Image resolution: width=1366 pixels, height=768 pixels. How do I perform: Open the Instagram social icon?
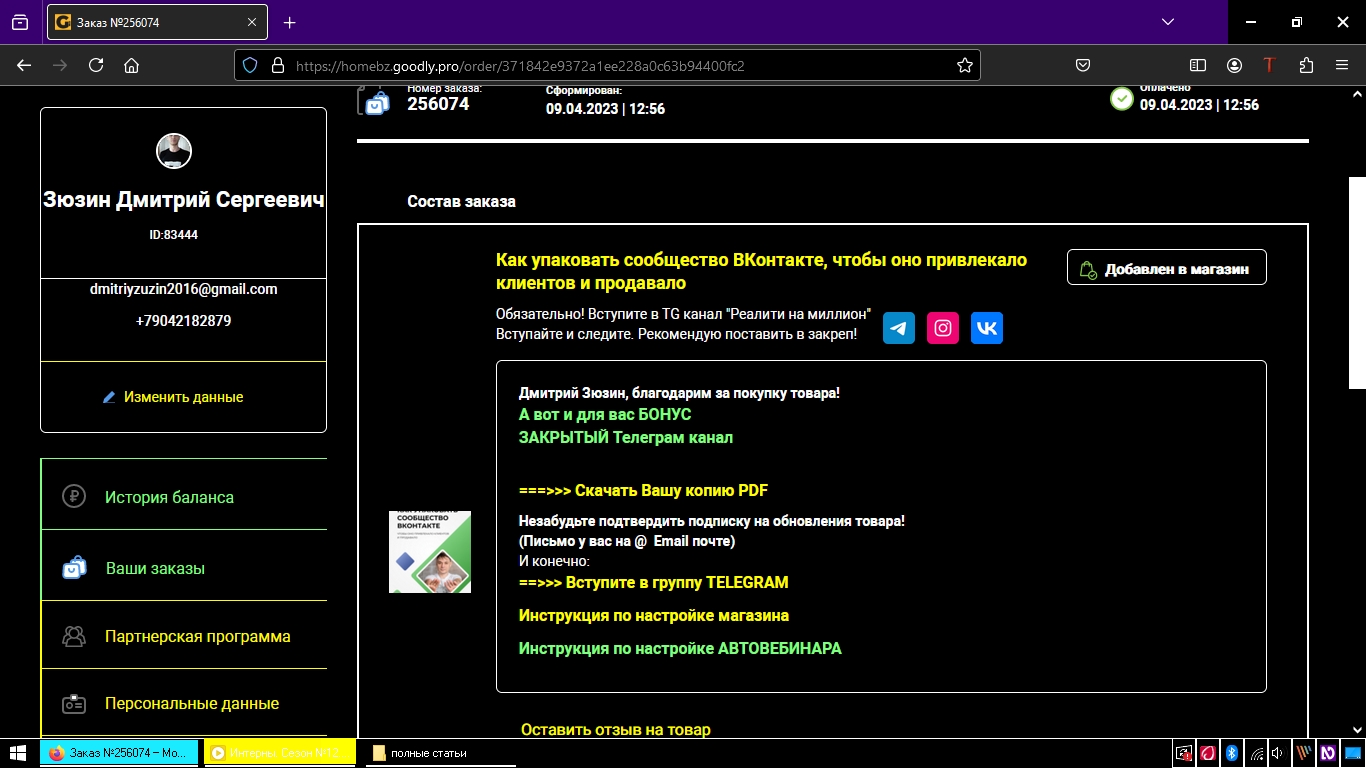[943, 328]
